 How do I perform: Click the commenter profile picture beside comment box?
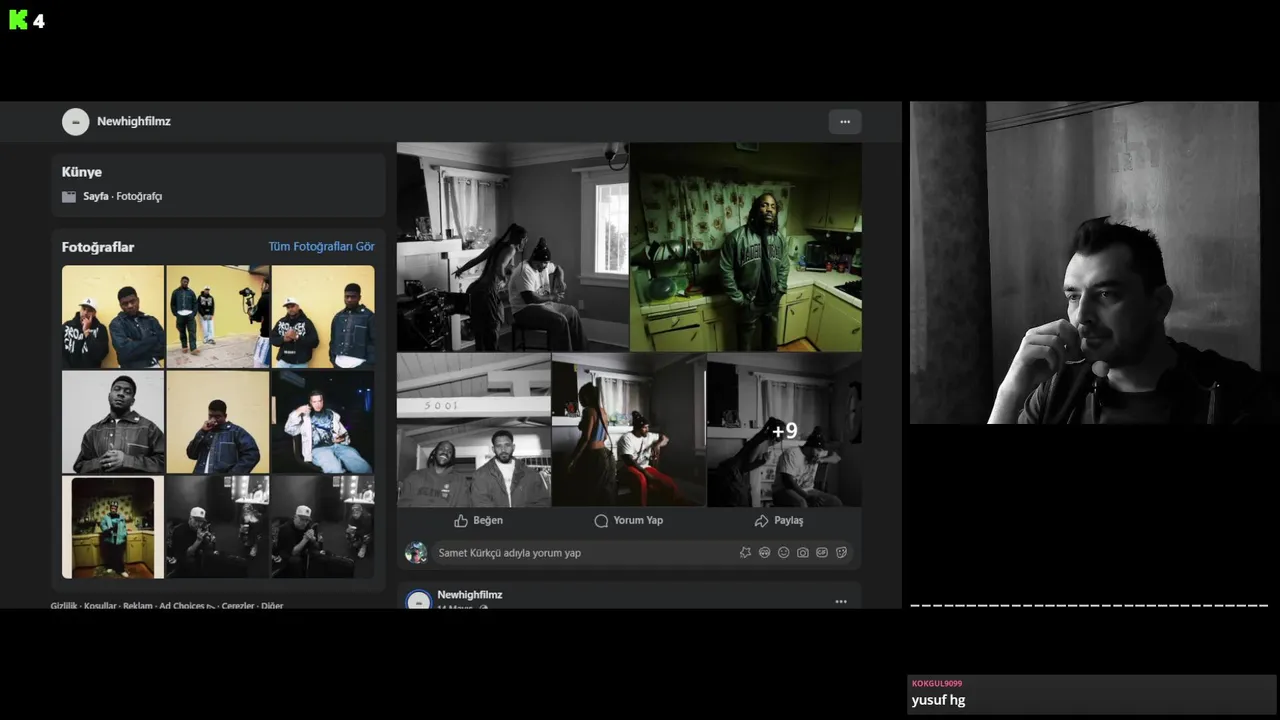(416, 552)
